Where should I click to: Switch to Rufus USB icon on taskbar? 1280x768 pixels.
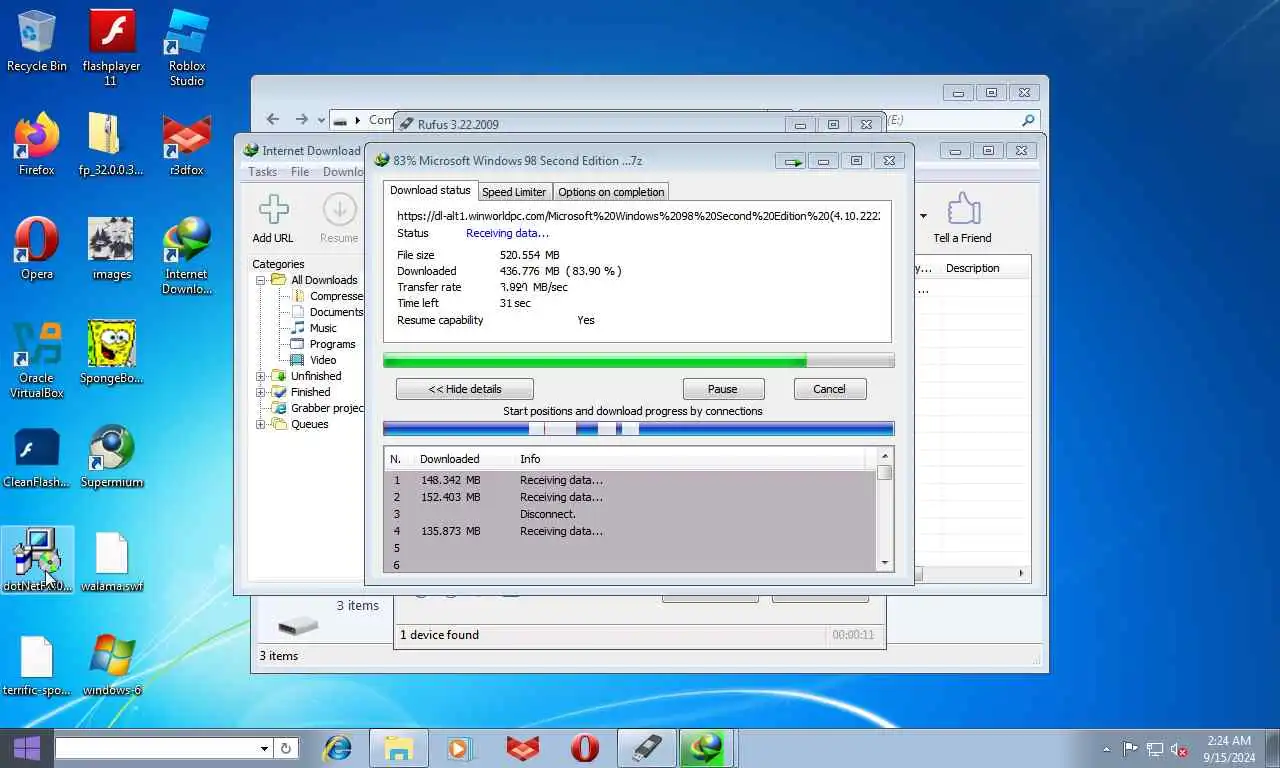point(647,748)
